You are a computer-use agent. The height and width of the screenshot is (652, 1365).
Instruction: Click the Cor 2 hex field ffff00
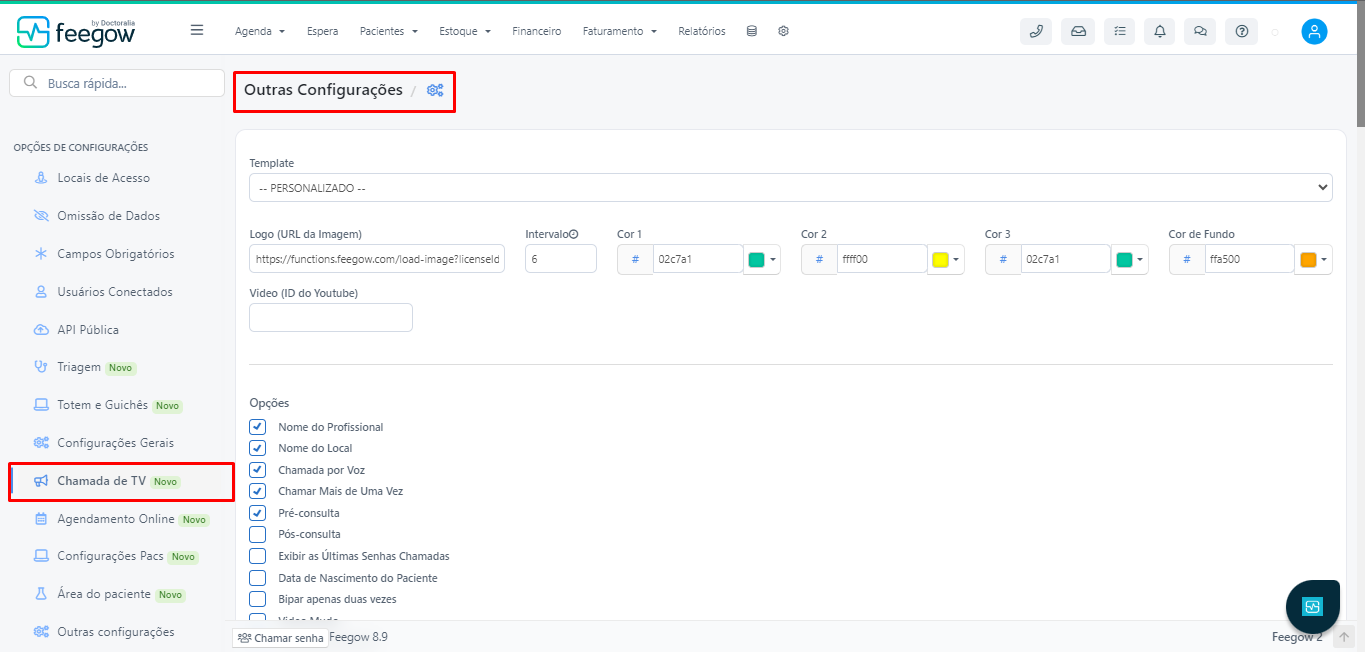pos(882,260)
